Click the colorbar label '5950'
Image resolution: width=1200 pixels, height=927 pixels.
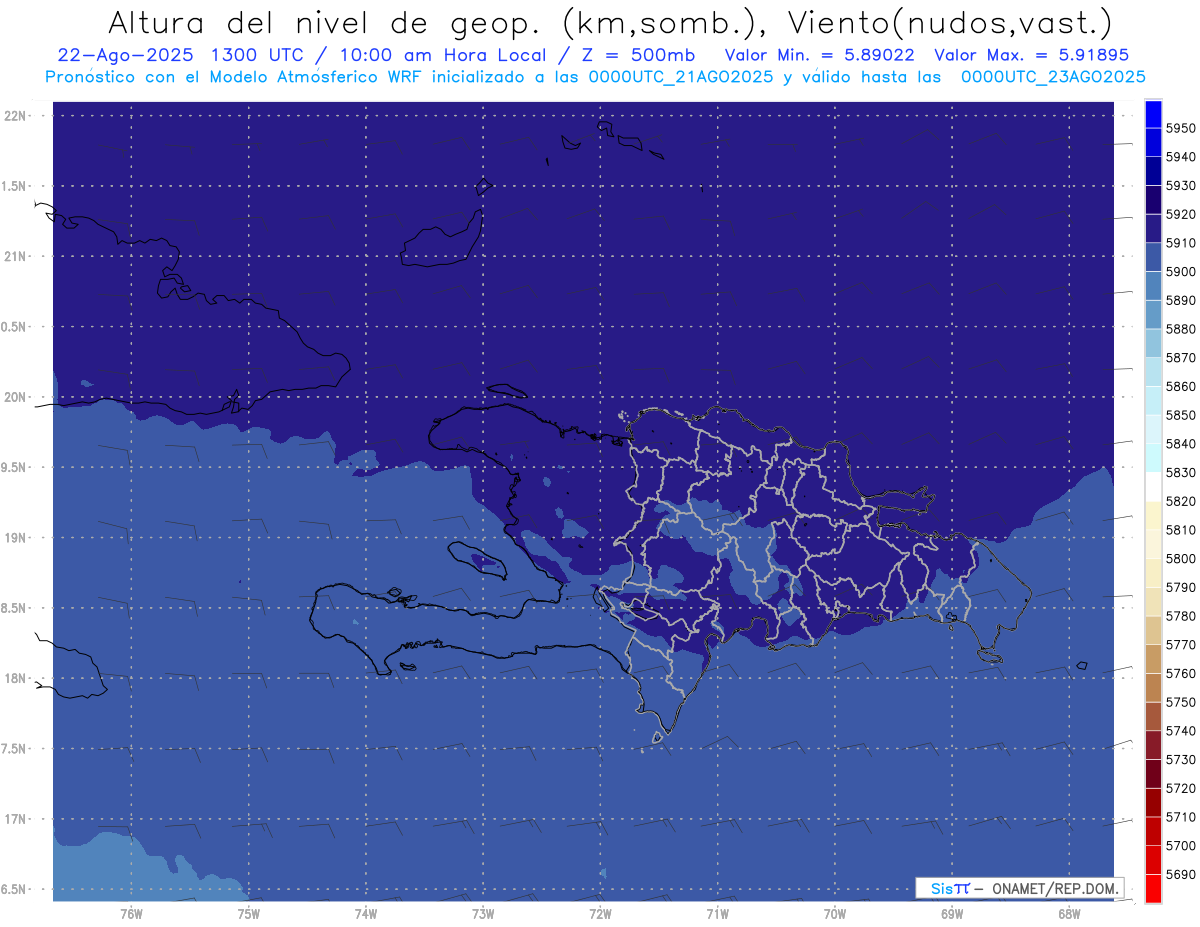(1180, 129)
